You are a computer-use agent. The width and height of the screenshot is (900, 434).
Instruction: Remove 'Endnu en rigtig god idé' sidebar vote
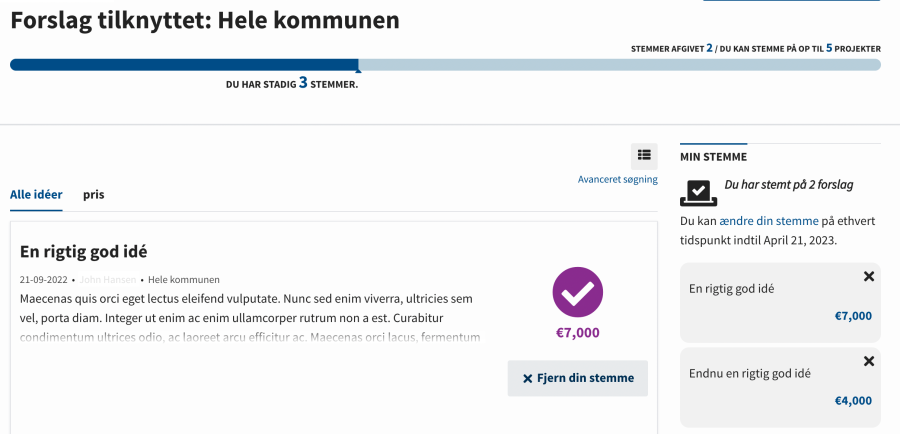pyautogui.click(x=868, y=361)
